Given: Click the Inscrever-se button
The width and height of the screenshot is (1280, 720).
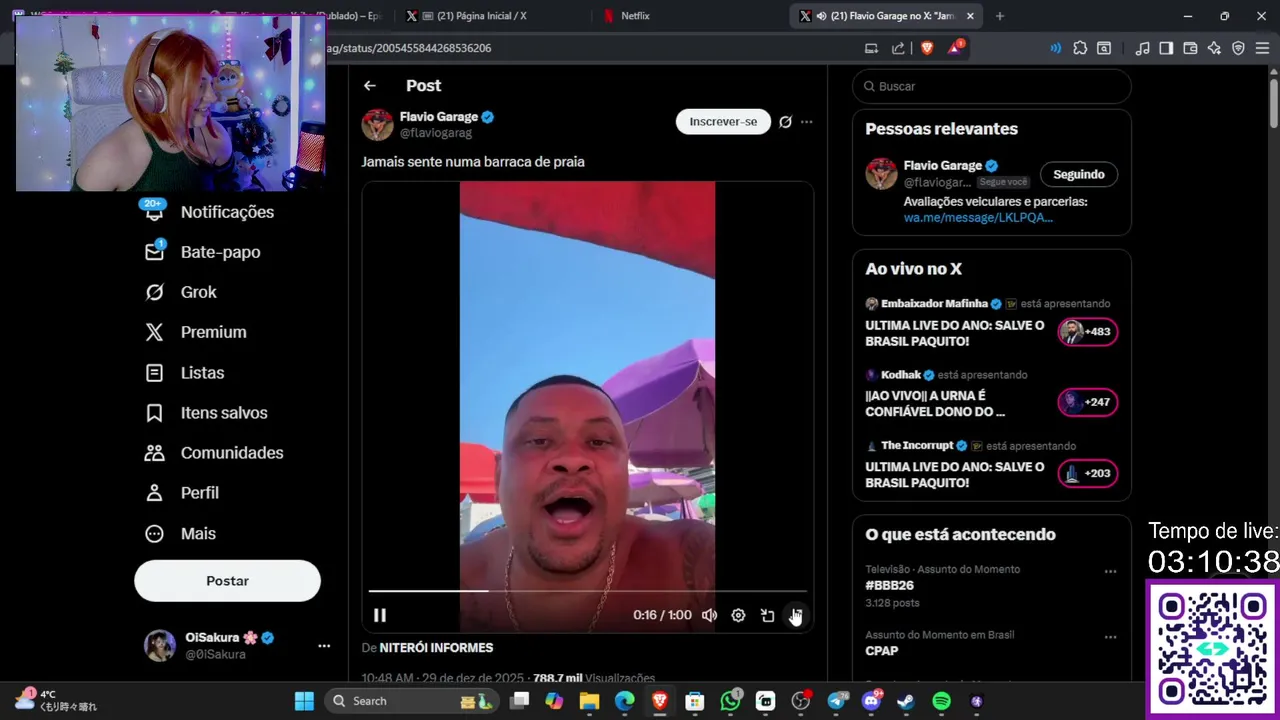Looking at the screenshot, I should (723, 122).
